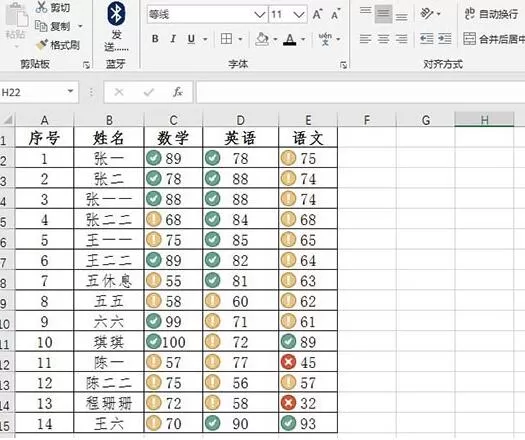Apply font color A
Screen dimensions: 525x440
click(x=290, y=39)
